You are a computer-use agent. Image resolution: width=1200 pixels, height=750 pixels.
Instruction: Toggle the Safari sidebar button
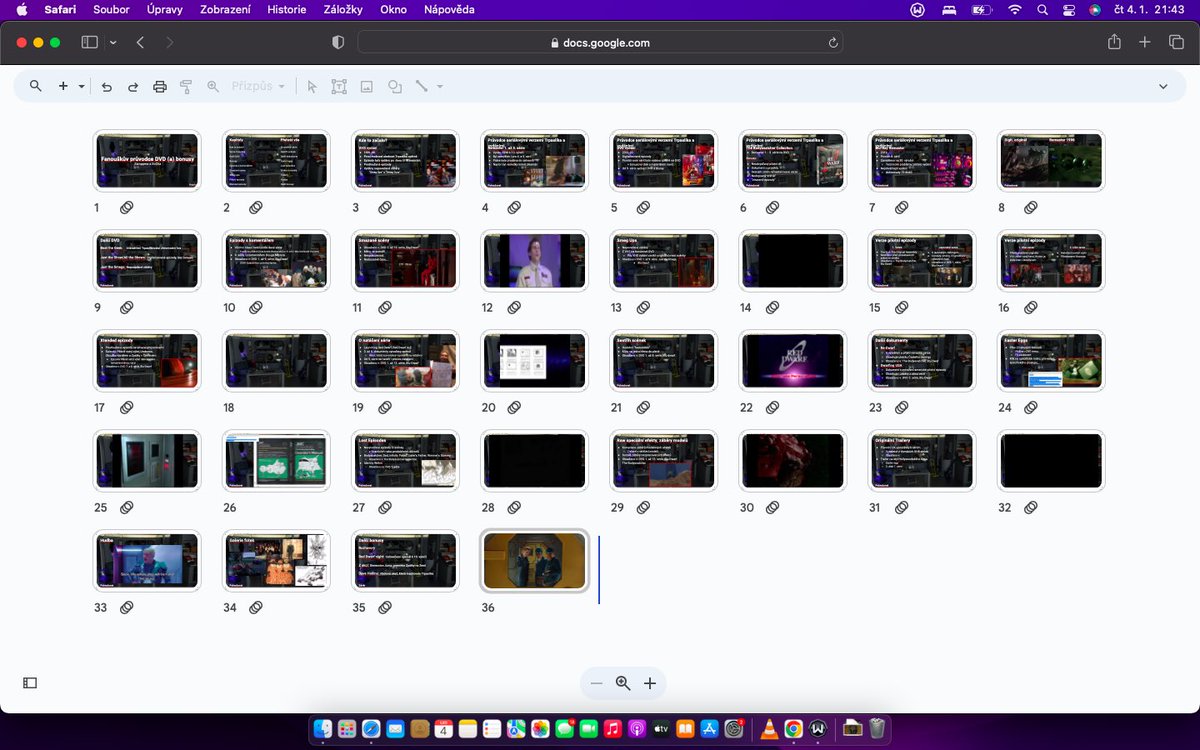89,43
